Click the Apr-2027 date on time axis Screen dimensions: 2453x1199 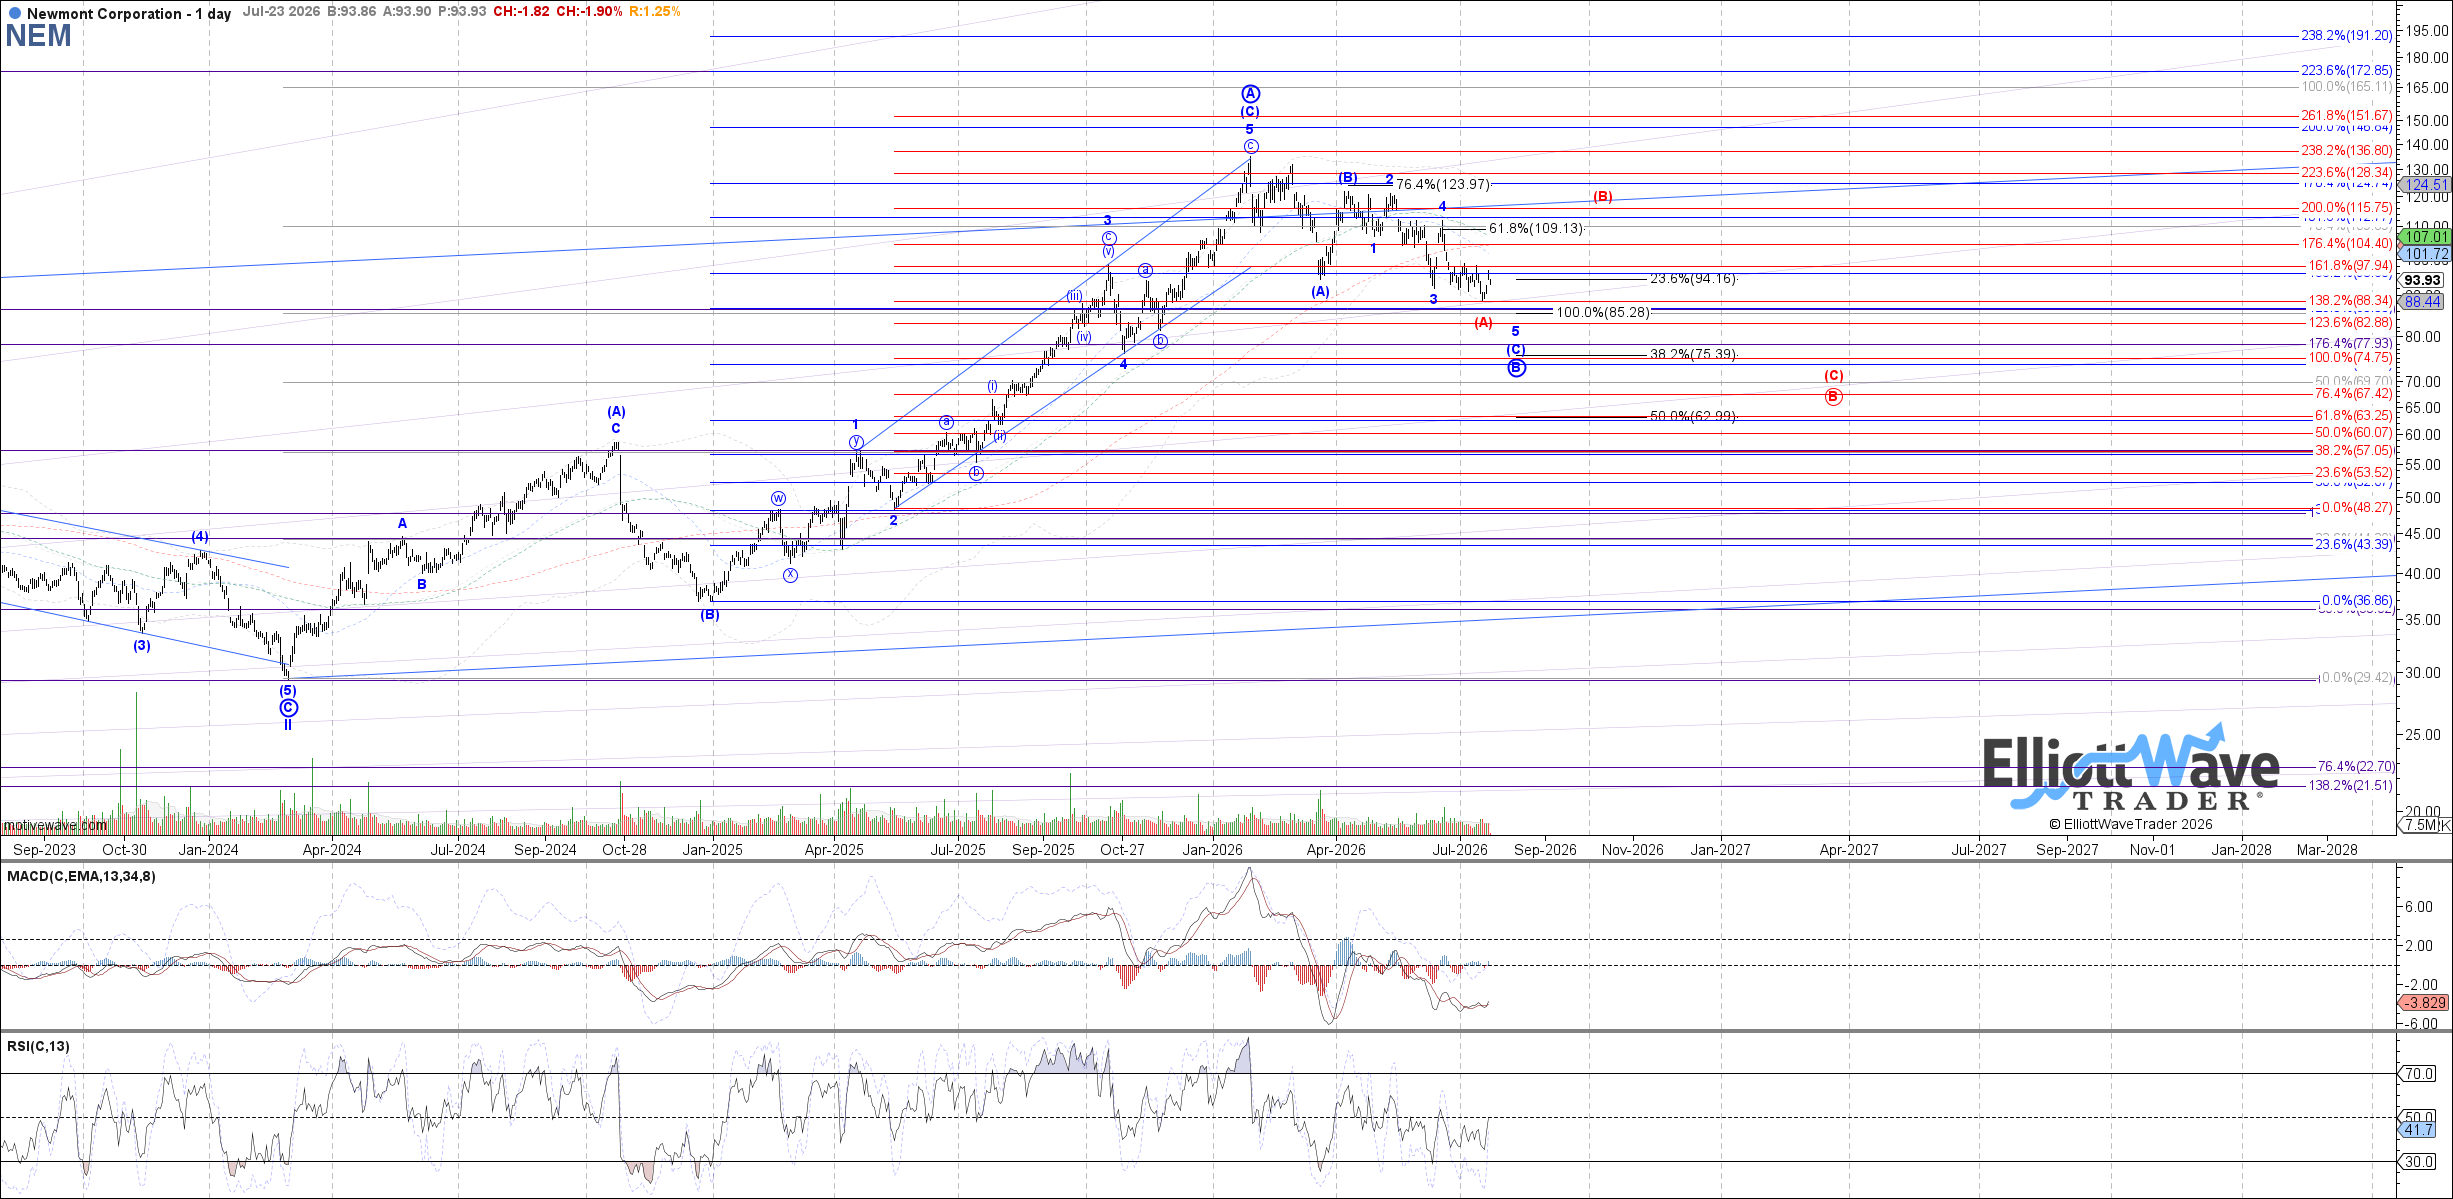click(1849, 850)
